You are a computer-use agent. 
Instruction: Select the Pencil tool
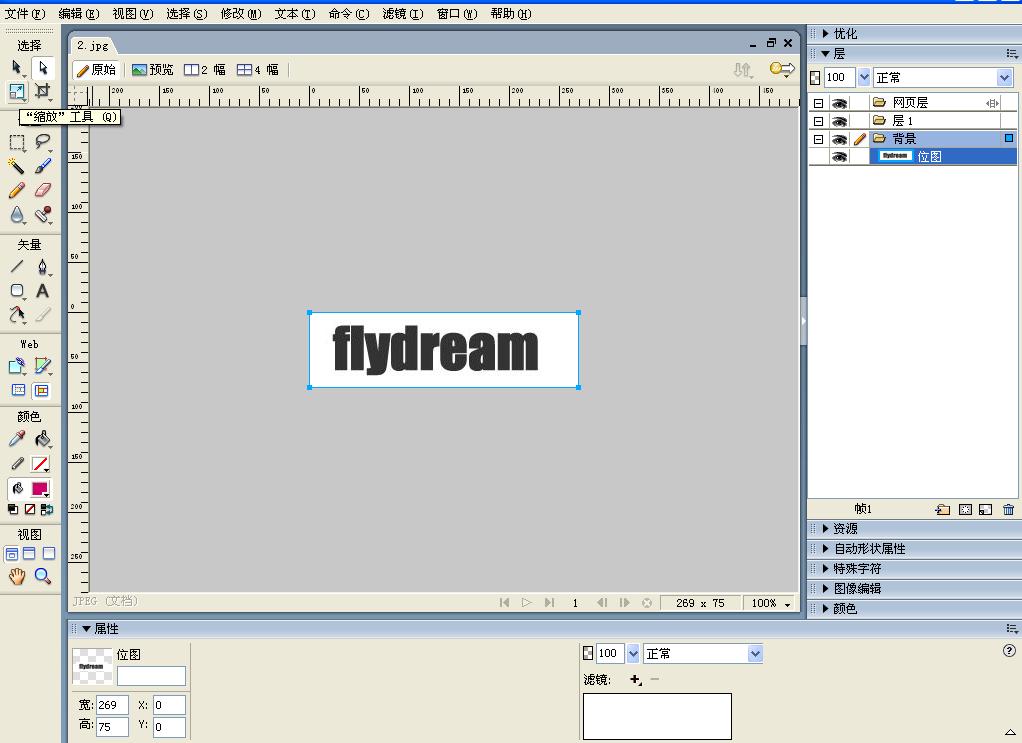(x=17, y=190)
